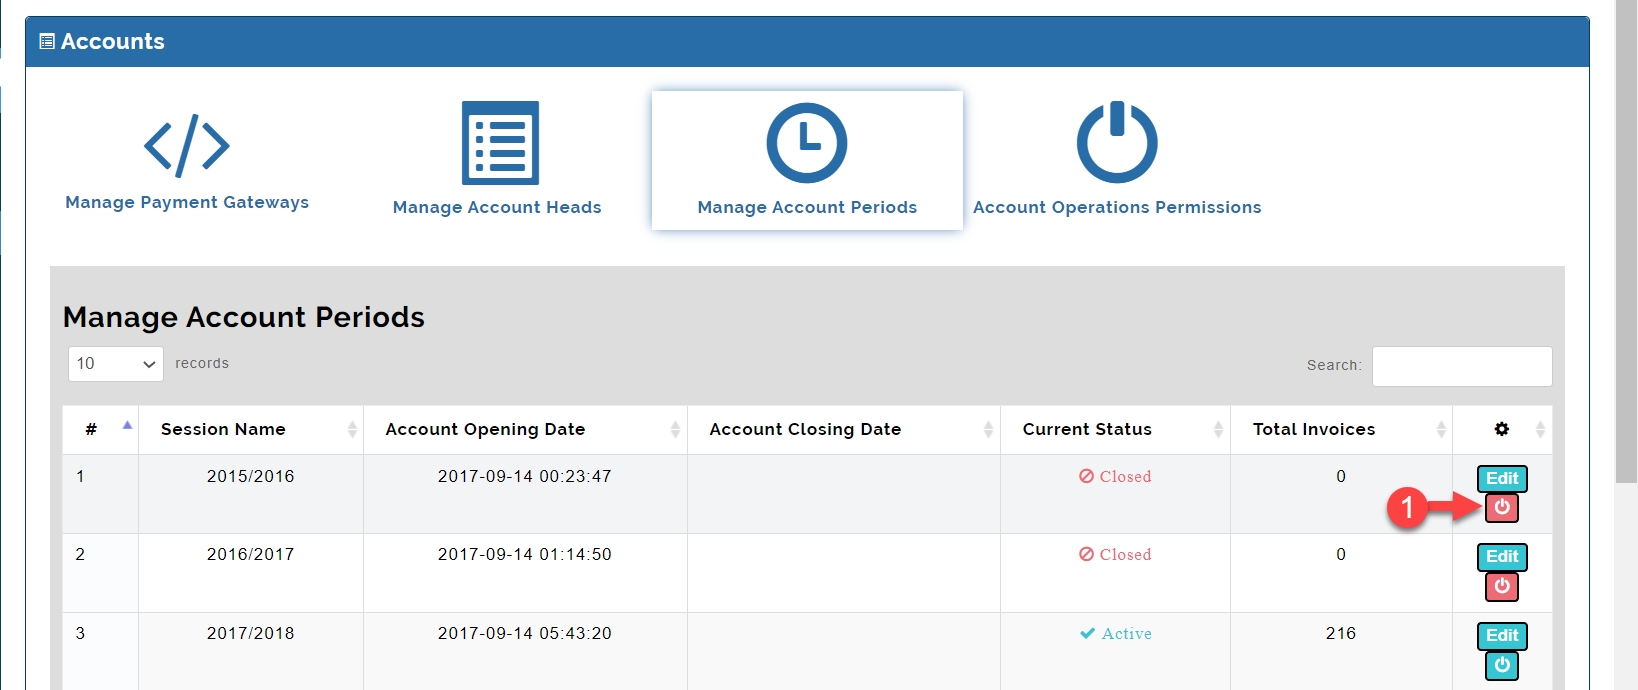Edit the 2015/2016 session

1502,479
